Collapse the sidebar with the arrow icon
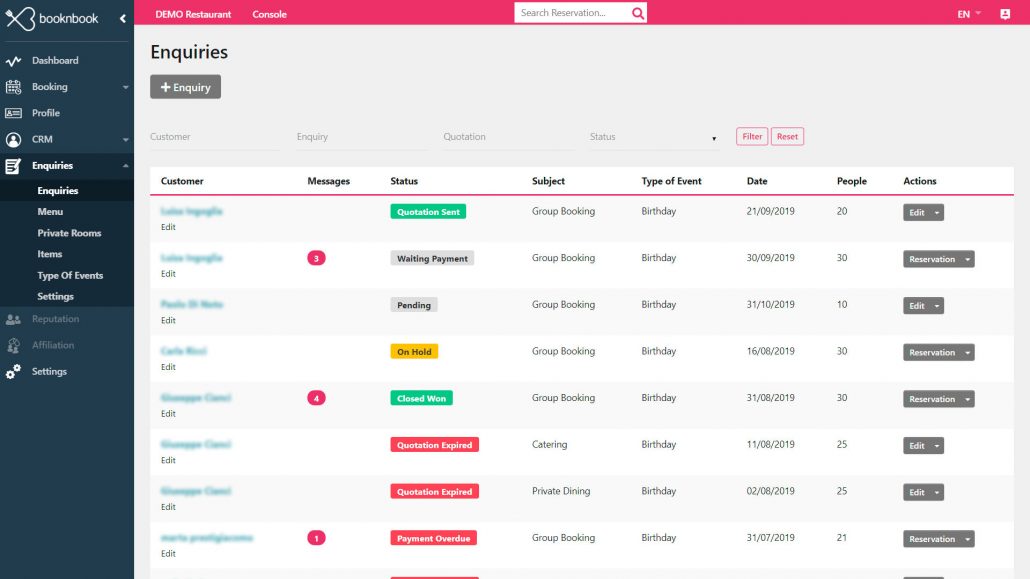This screenshot has width=1030, height=579. [x=122, y=18]
